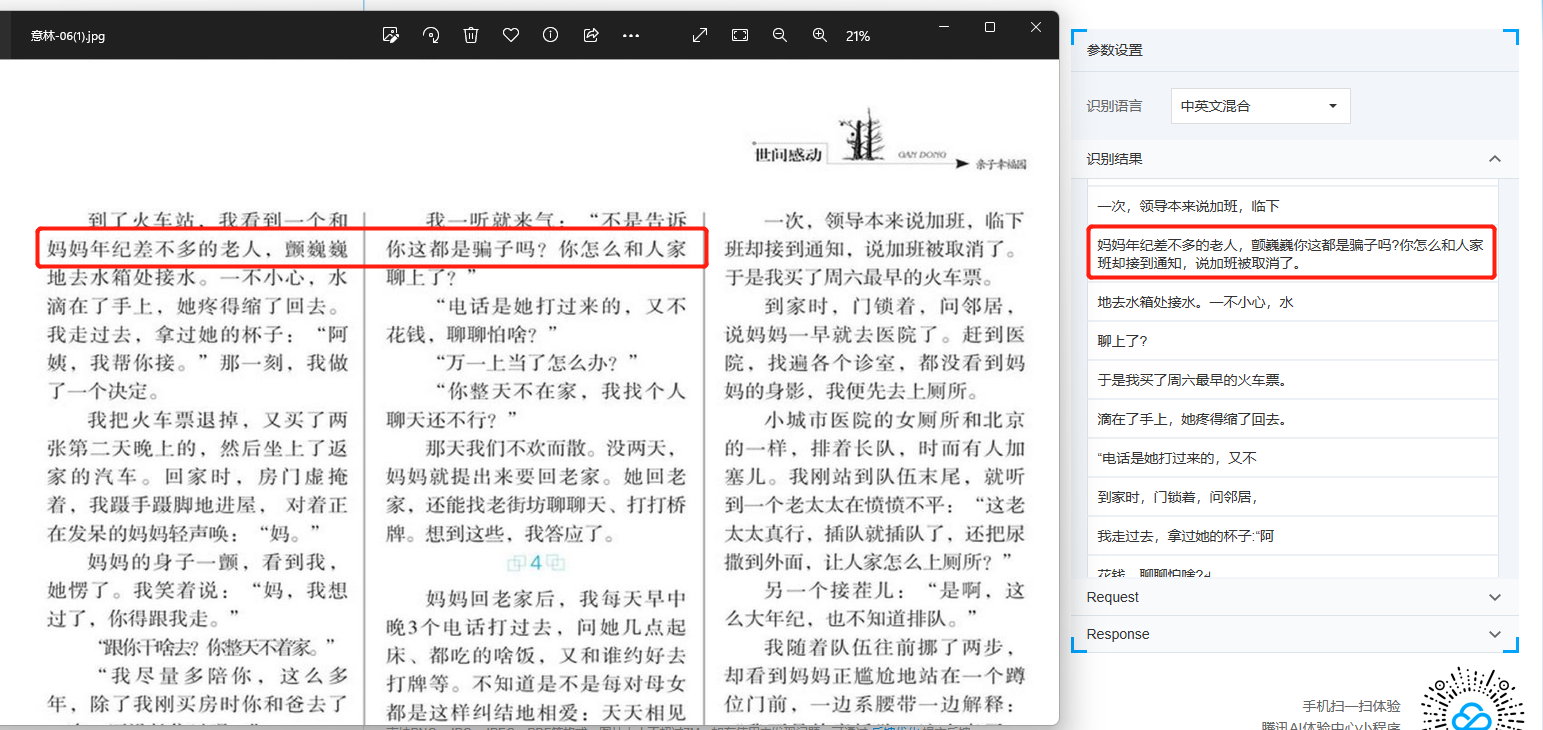Screen dimensions: 1543x730
Task: Fit image to window
Action: point(740,35)
